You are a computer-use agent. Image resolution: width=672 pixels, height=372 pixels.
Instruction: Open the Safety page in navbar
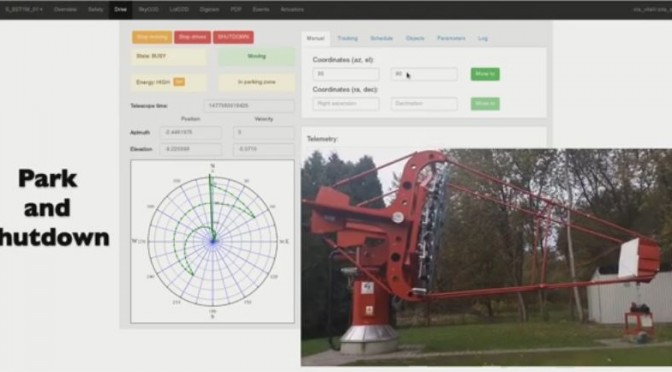(96, 9)
